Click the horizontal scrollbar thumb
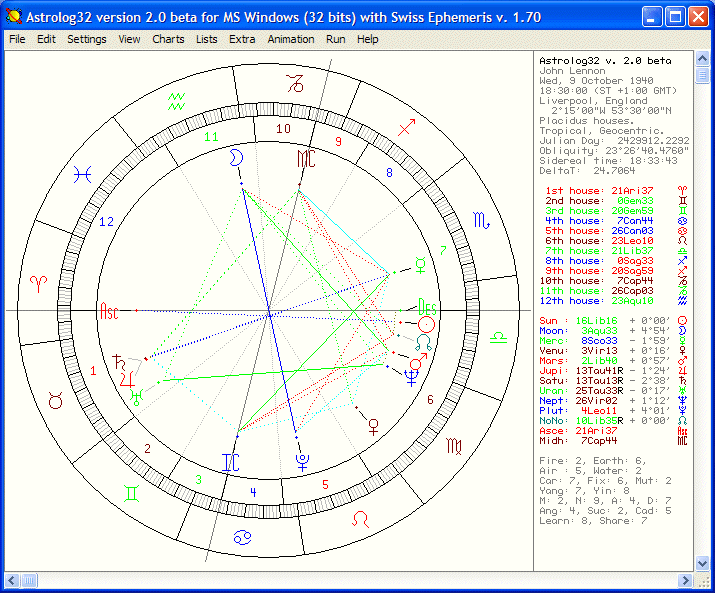This screenshot has width=715, height=593. pos(29,581)
